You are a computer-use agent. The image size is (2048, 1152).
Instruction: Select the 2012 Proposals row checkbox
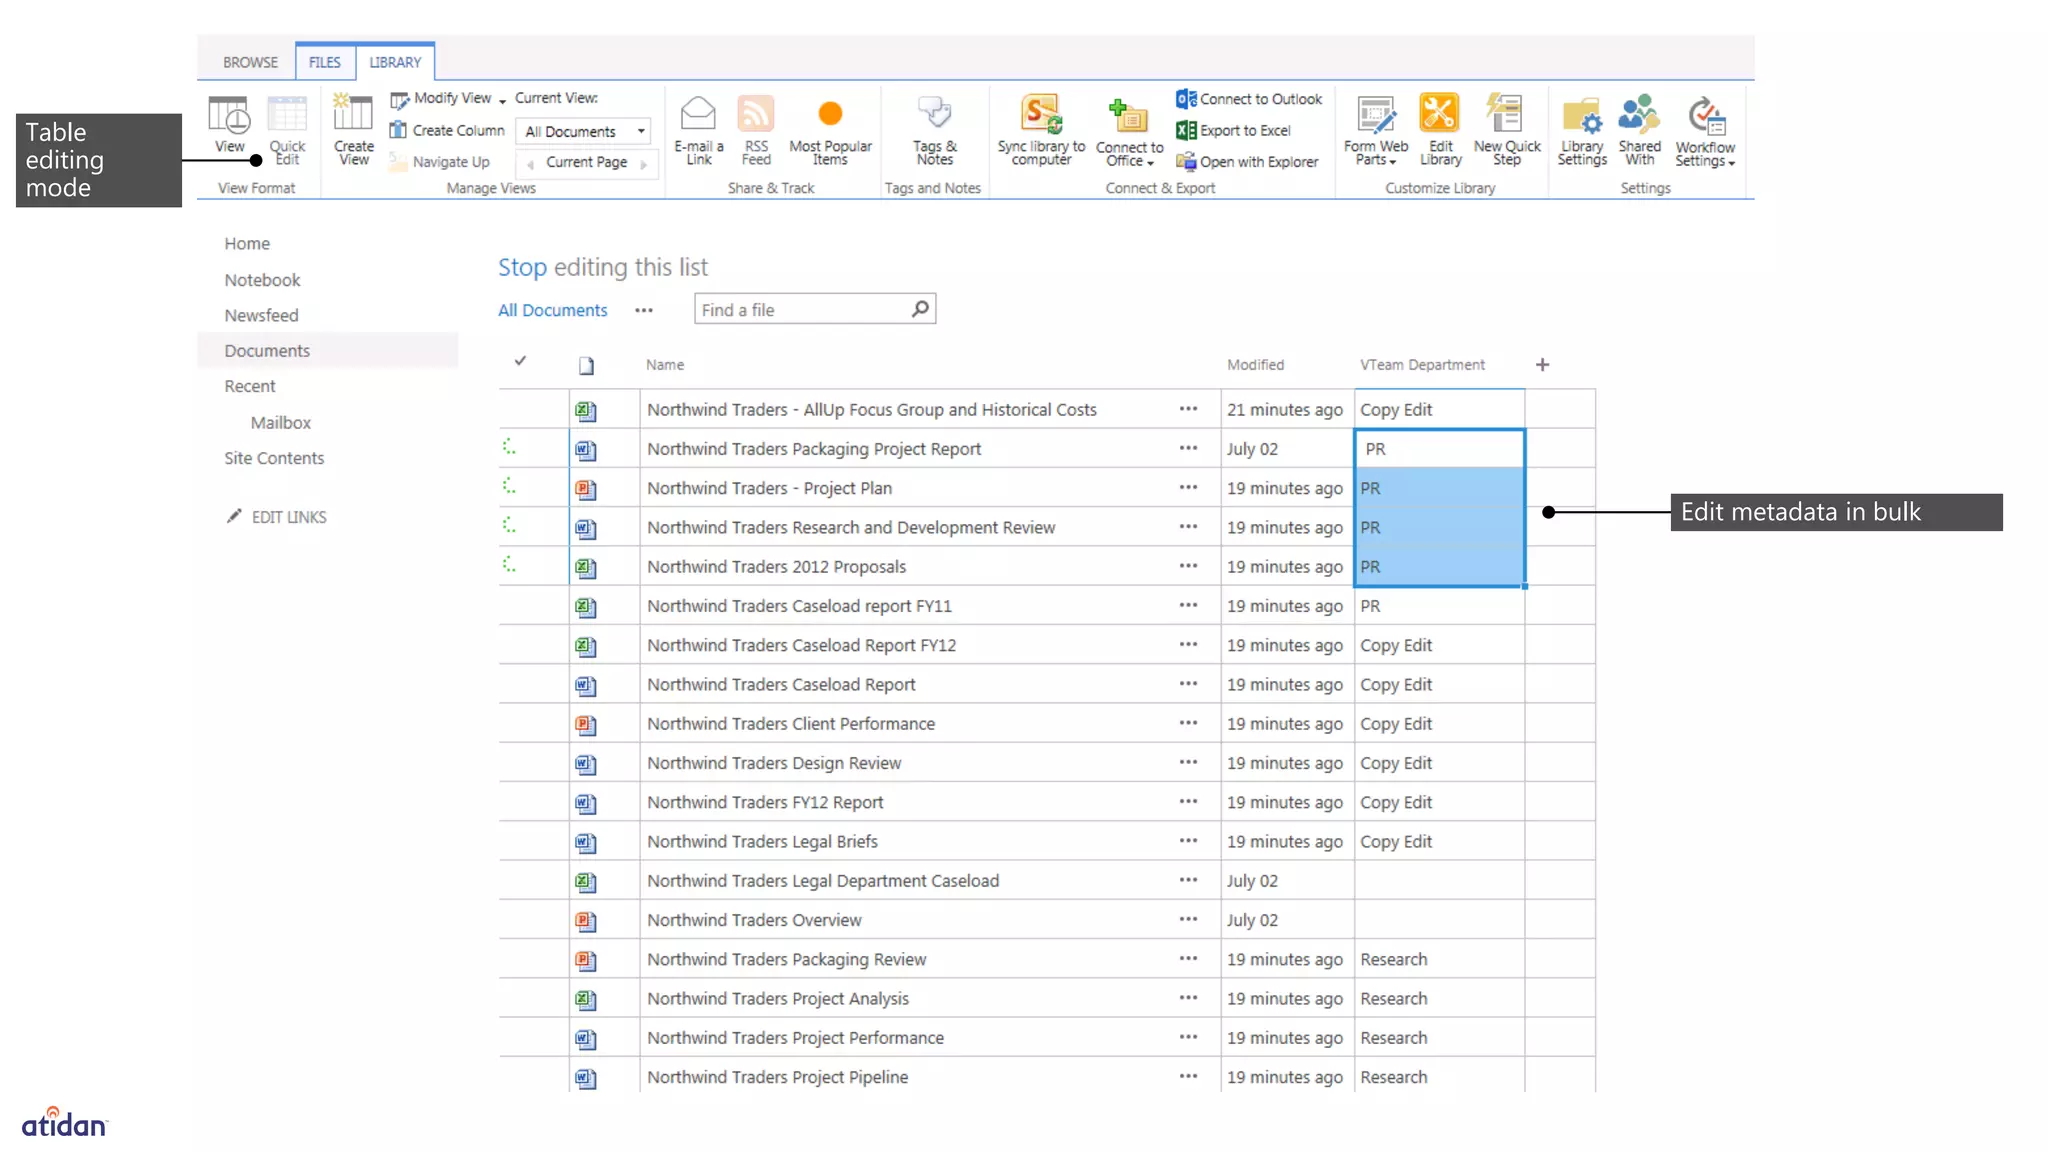(x=509, y=564)
